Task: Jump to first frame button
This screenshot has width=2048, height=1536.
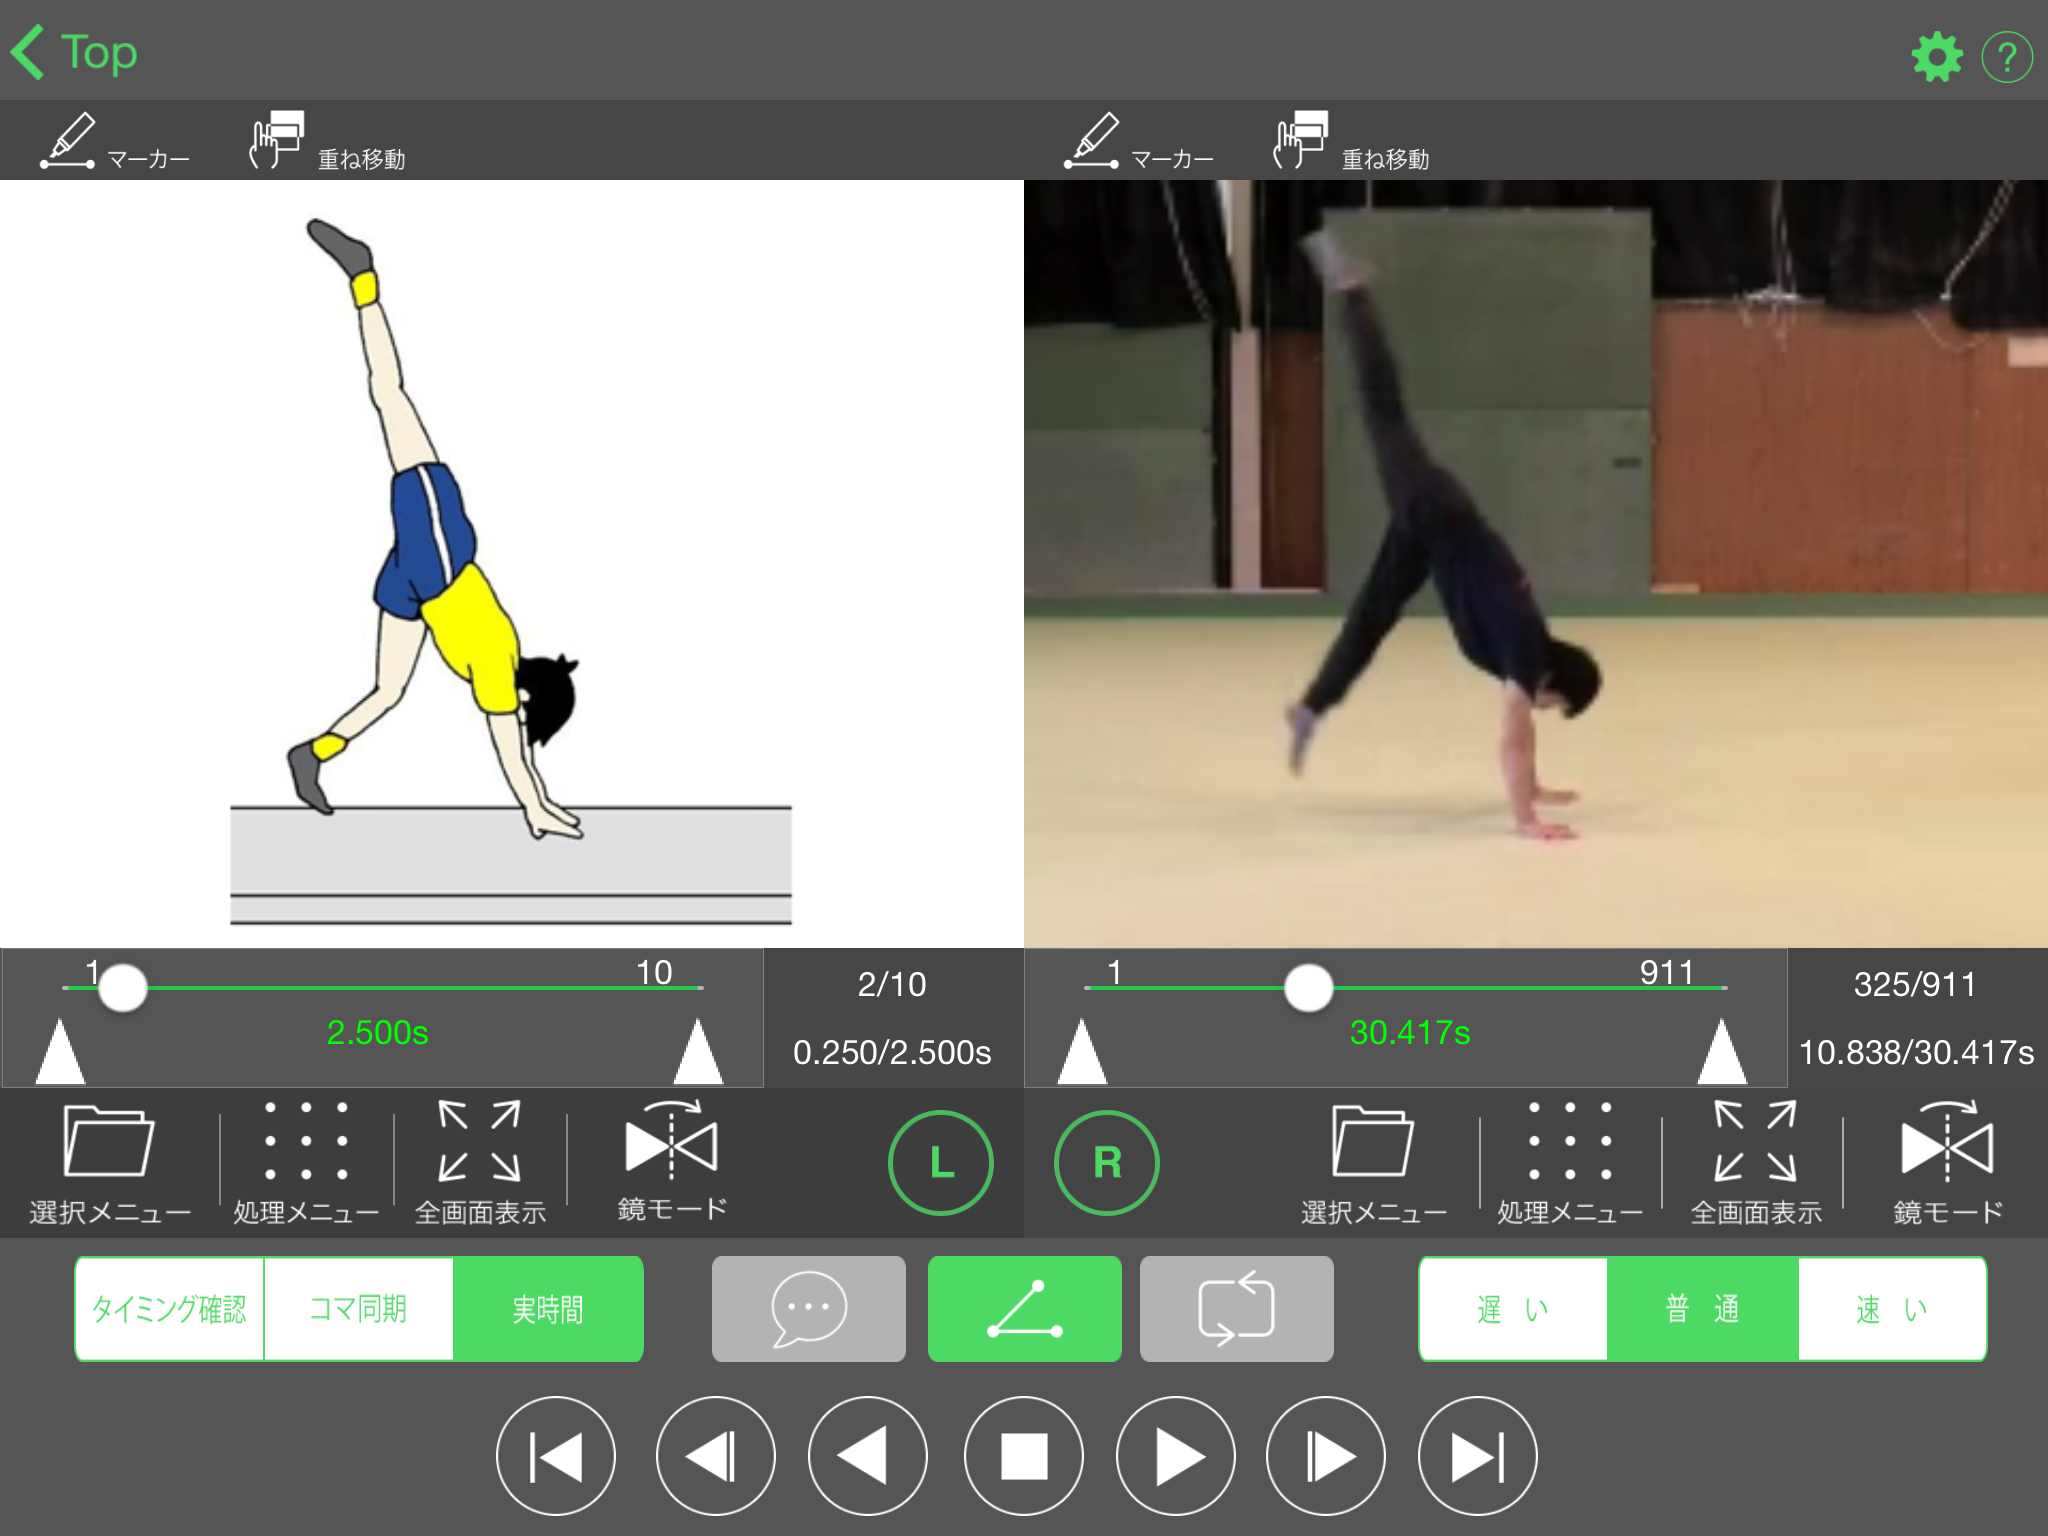Action: [556, 1456]
